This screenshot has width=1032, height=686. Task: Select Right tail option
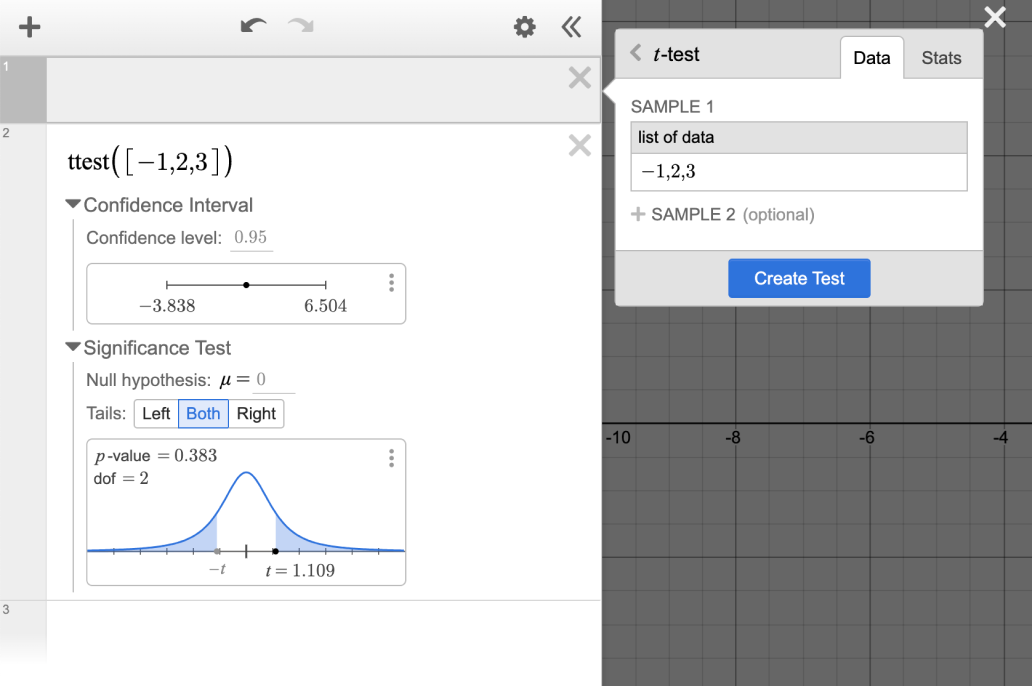(256, 414)
